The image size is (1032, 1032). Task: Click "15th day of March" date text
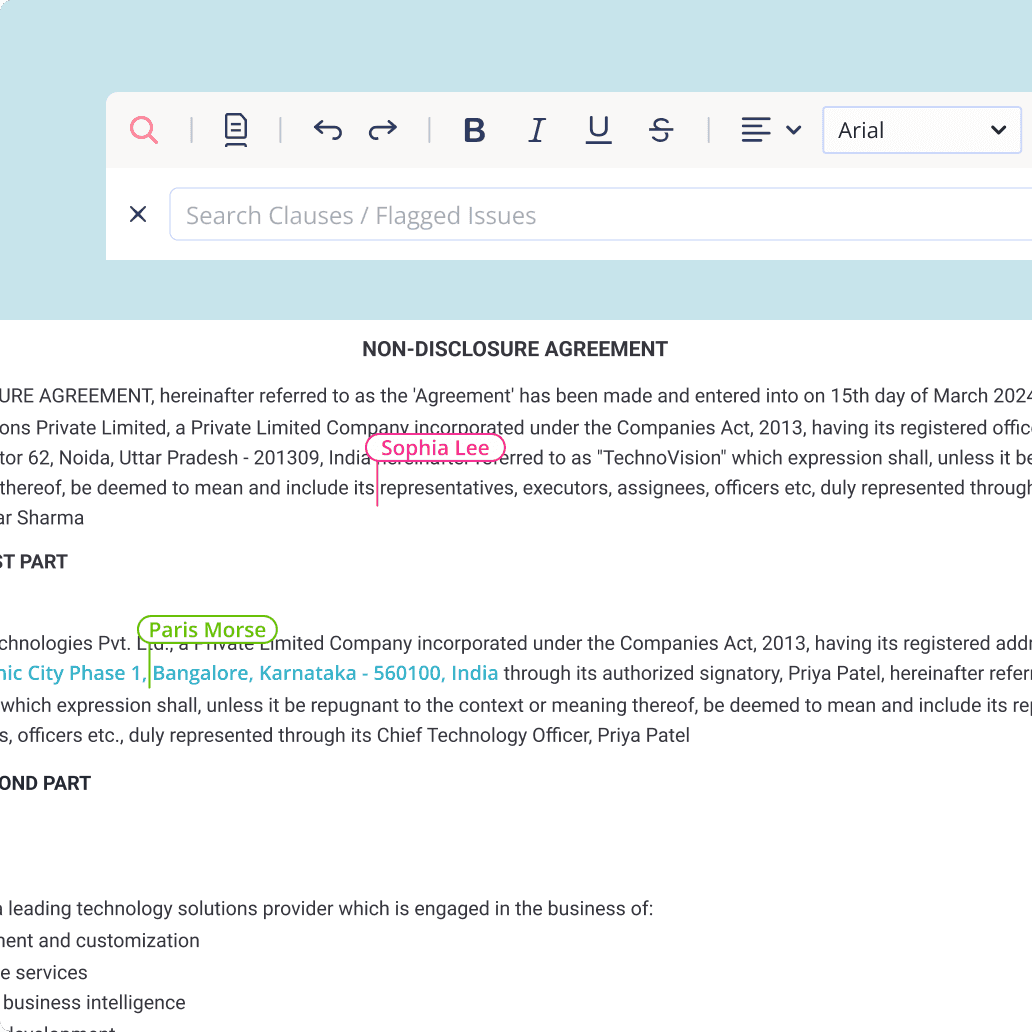pyautogui.click(x=909, y=396)
